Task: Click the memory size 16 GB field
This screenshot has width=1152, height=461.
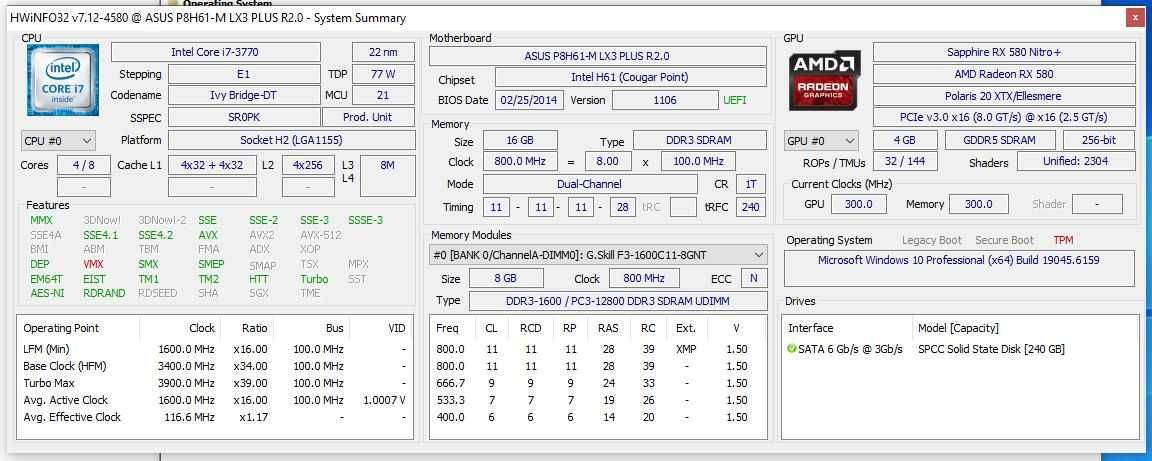Action: [520, 140]
